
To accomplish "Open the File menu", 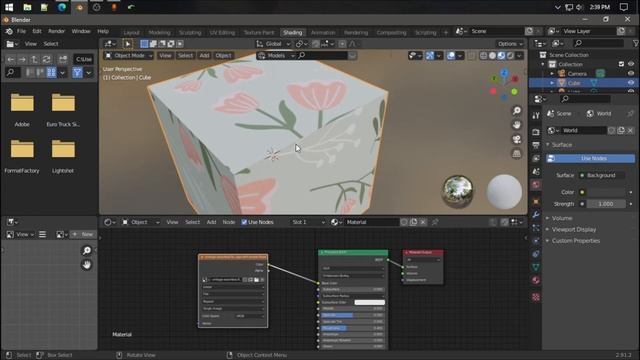I will point(21,31).
